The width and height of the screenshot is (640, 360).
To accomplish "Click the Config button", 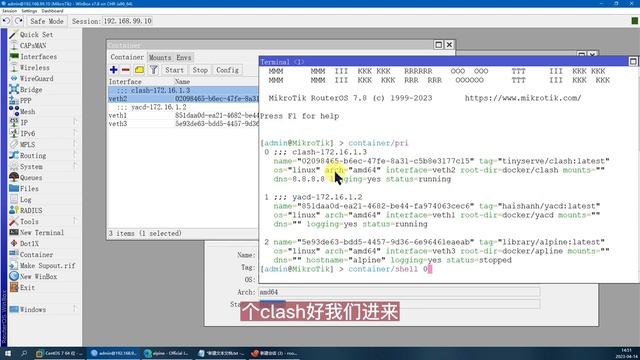I will click(227, 70).
